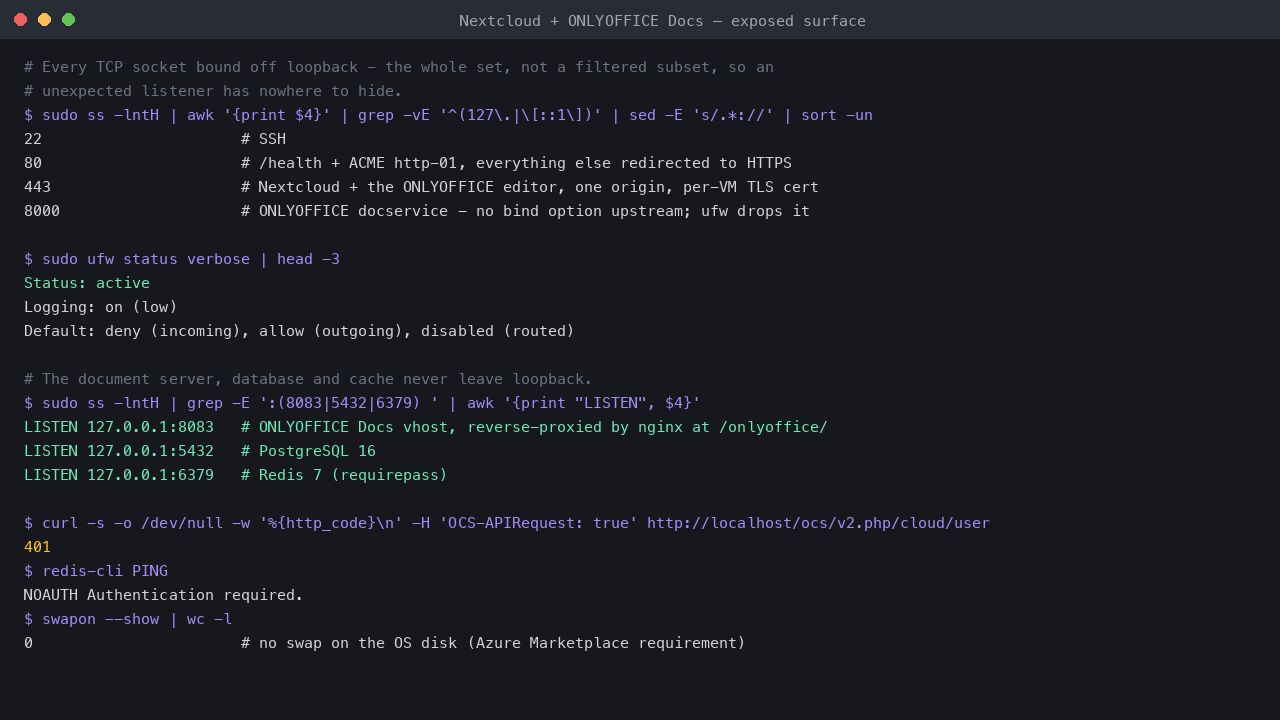This screenshot has width=1280, height=720.
Task: Click the 'LISTEN 127.0.0.1:6379' Redis 7 line
Action: pos(236,475)
